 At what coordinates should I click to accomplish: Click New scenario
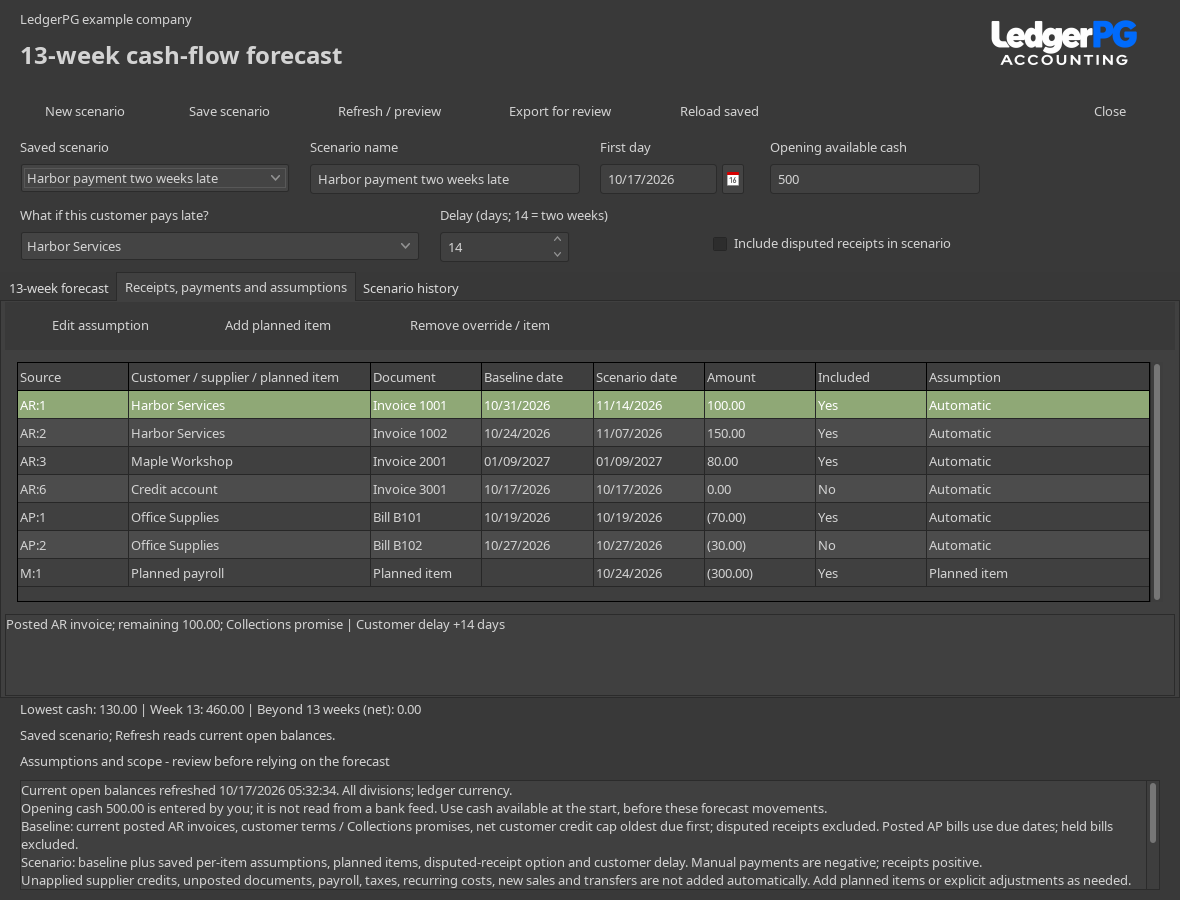click(84, 111)
